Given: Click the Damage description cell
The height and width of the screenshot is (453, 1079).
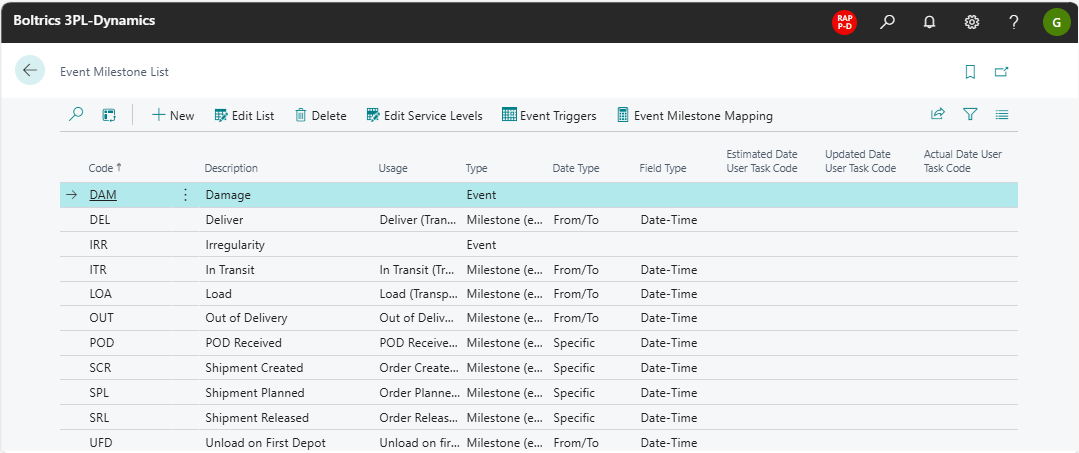Looking at the screenshot, I should tap(228, 195).
